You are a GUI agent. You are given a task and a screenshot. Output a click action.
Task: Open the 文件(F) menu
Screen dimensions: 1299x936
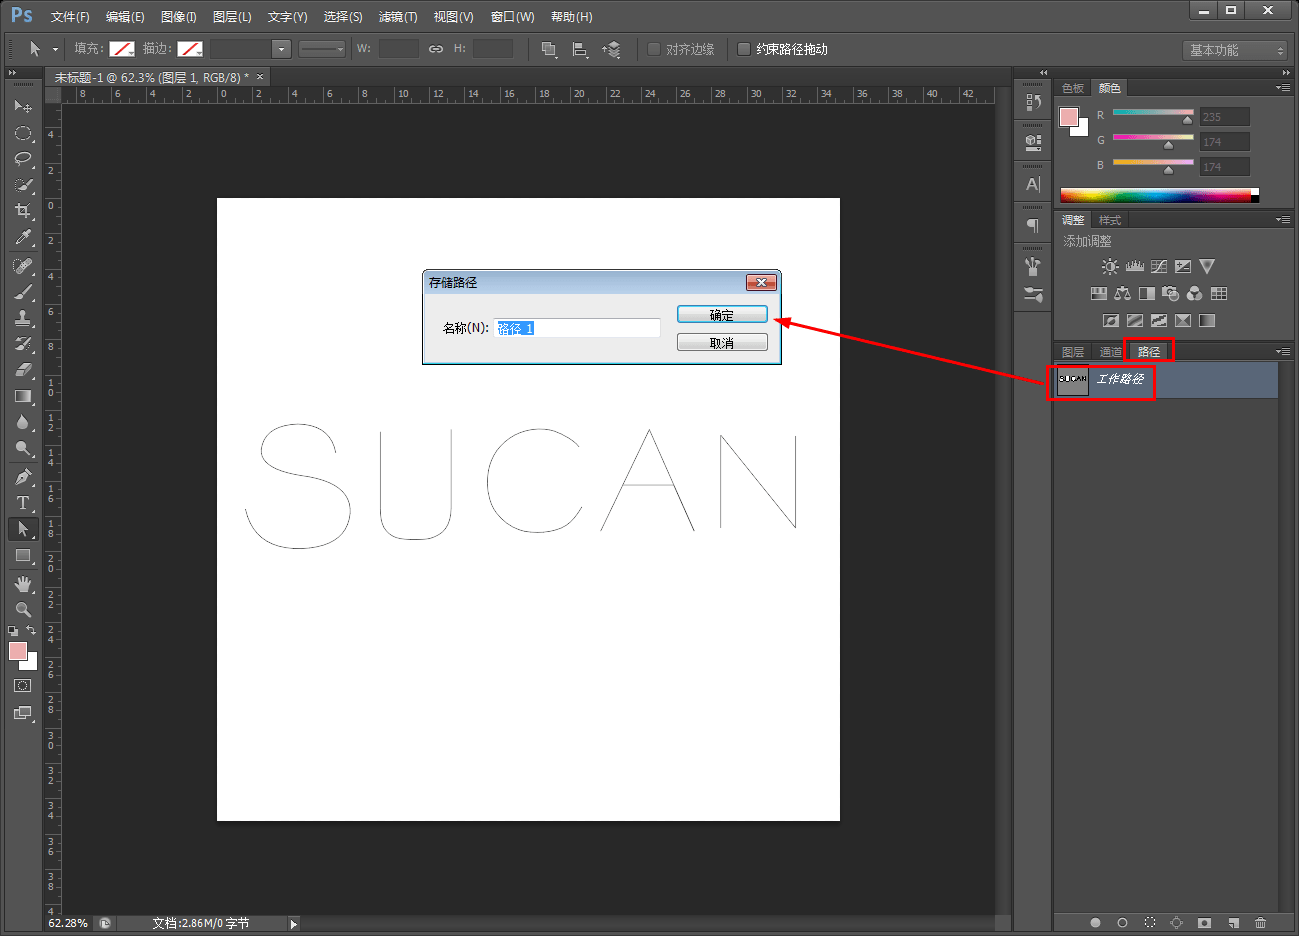70,17
